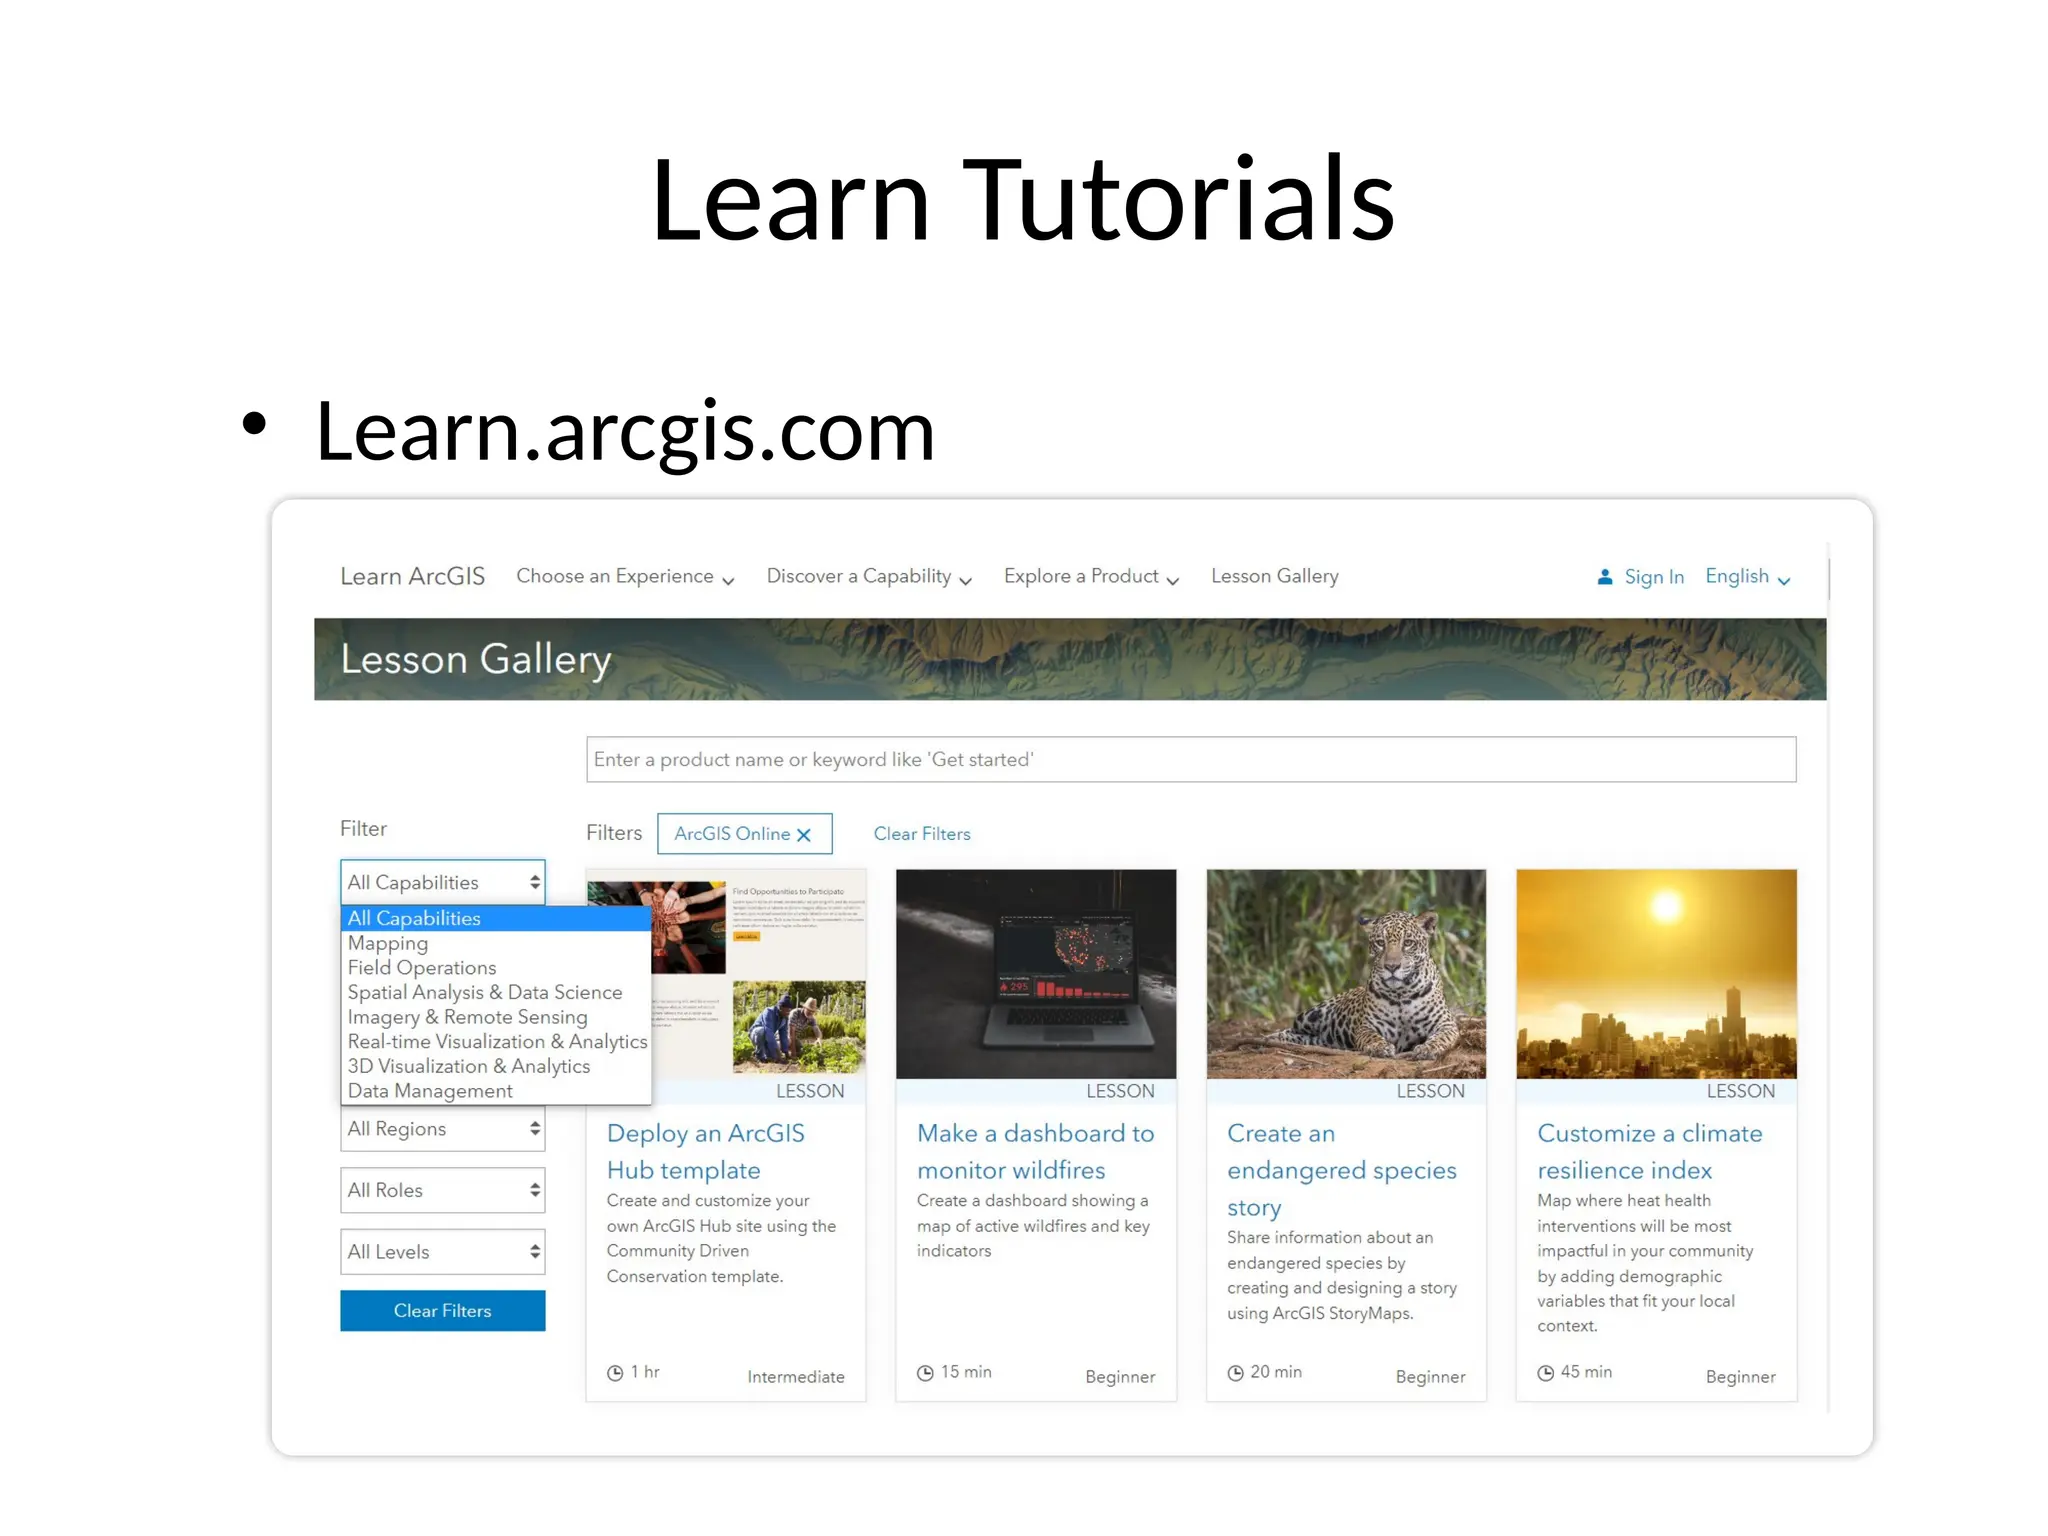Click the Intermediate level label

pyautogui.click(x=796, y=1377)
